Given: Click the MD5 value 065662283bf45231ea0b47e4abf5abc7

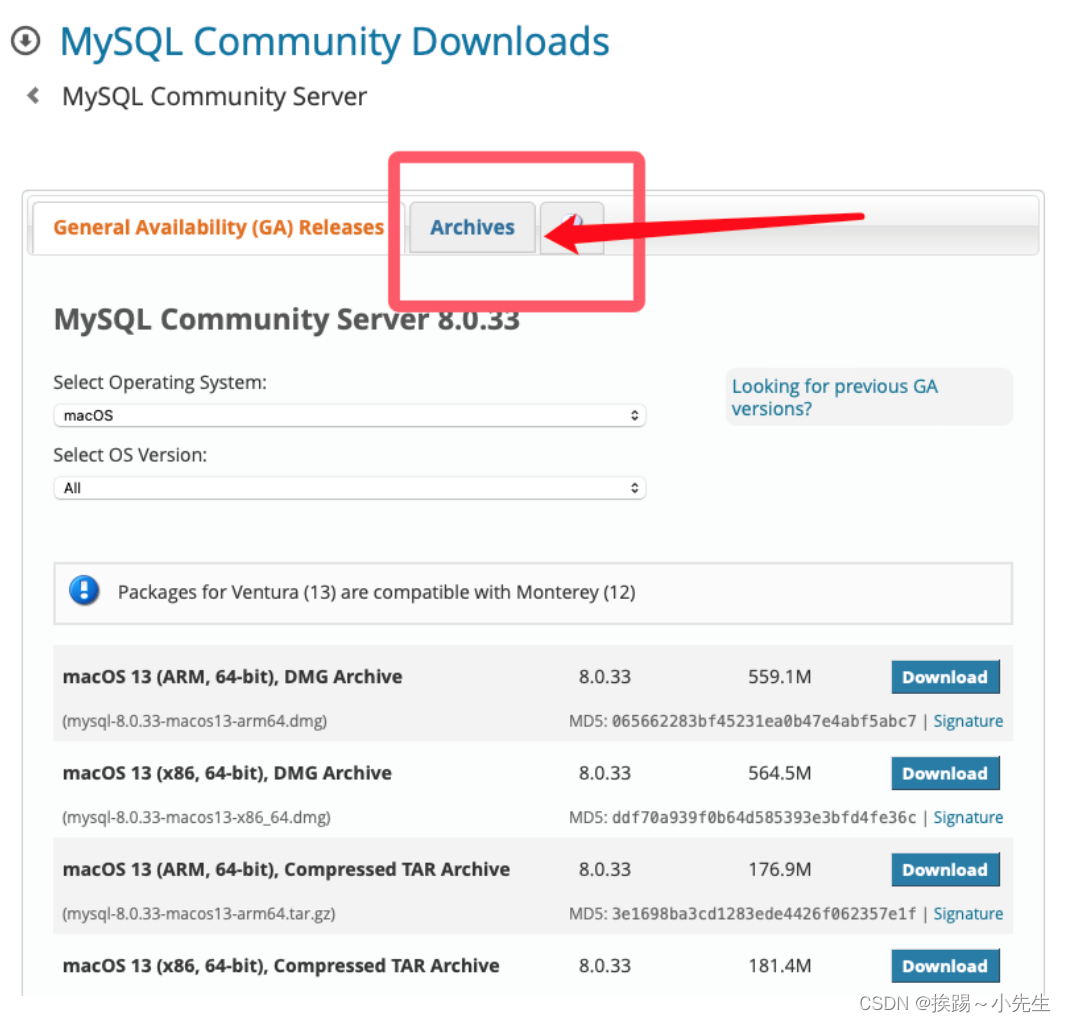Looking at the screenshot, I should pos(764,721).
